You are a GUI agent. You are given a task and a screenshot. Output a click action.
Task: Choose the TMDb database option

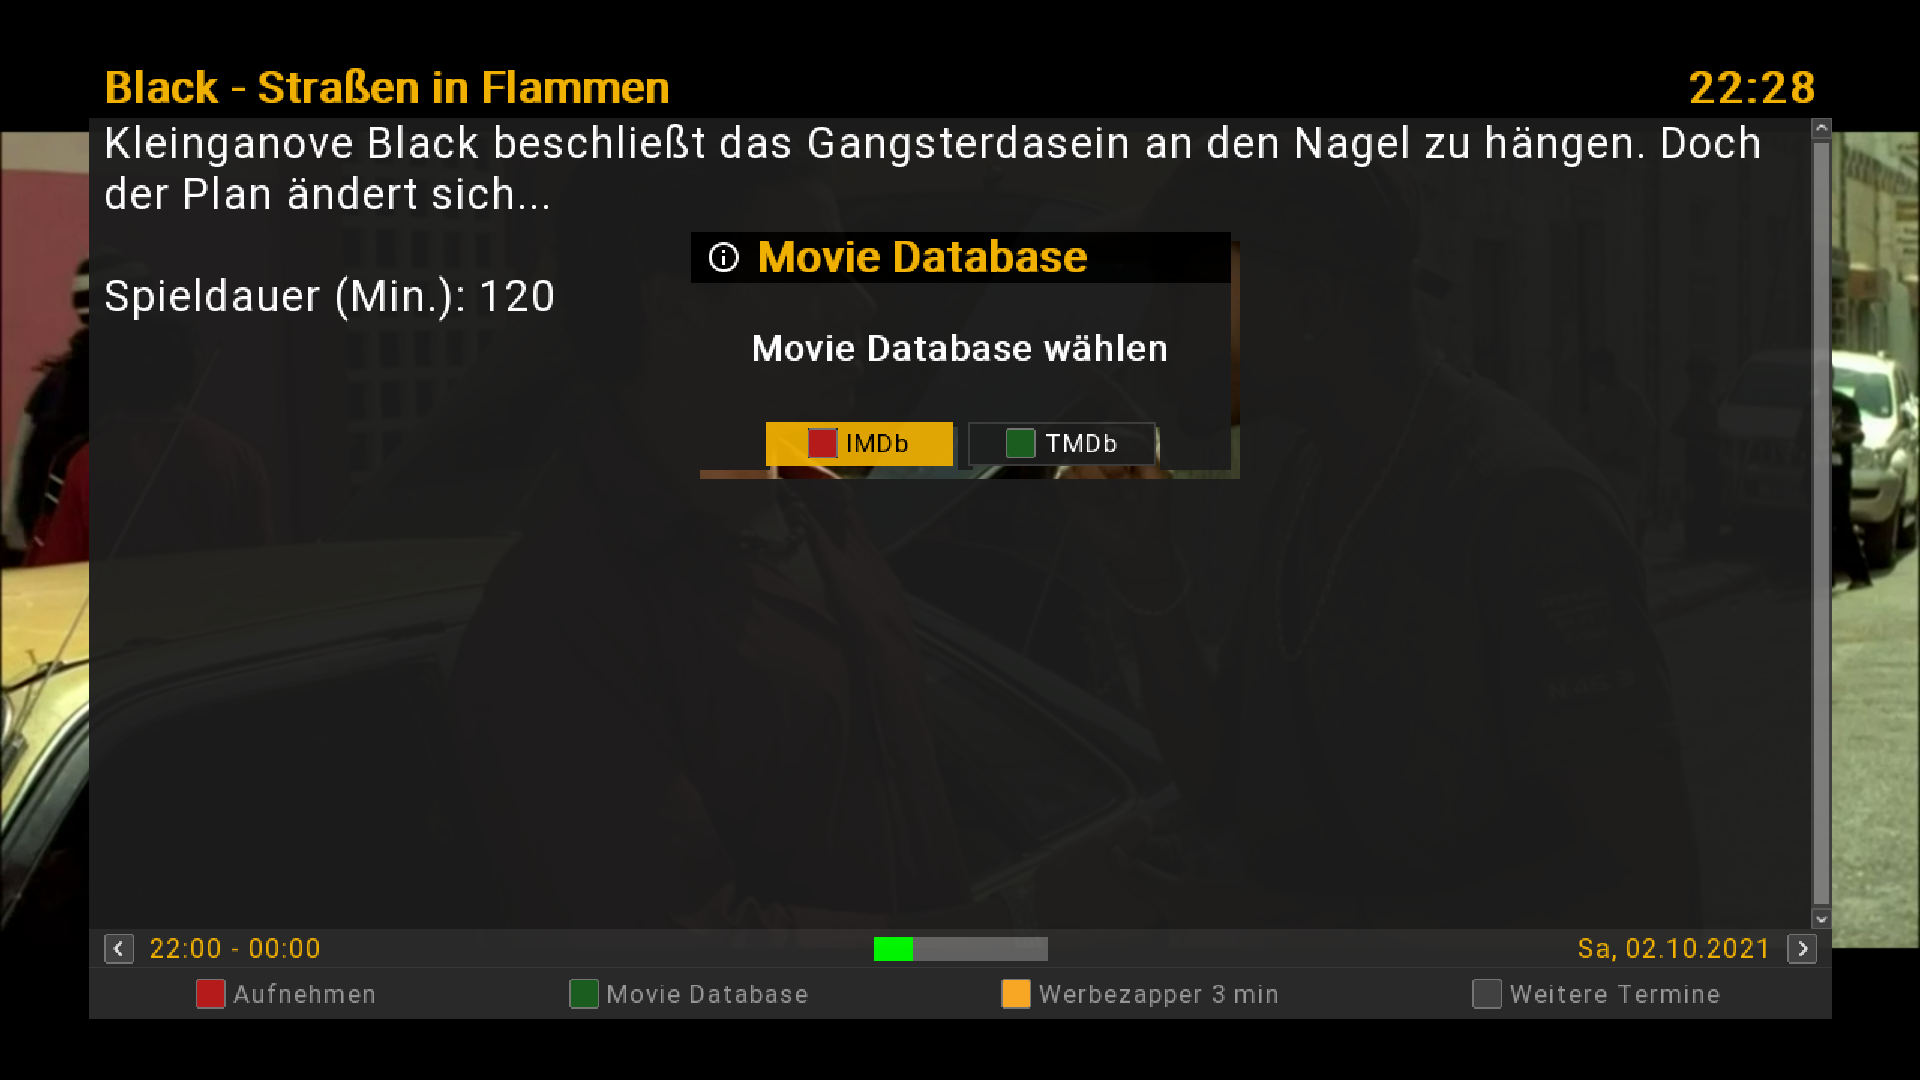pos(1062,444)
